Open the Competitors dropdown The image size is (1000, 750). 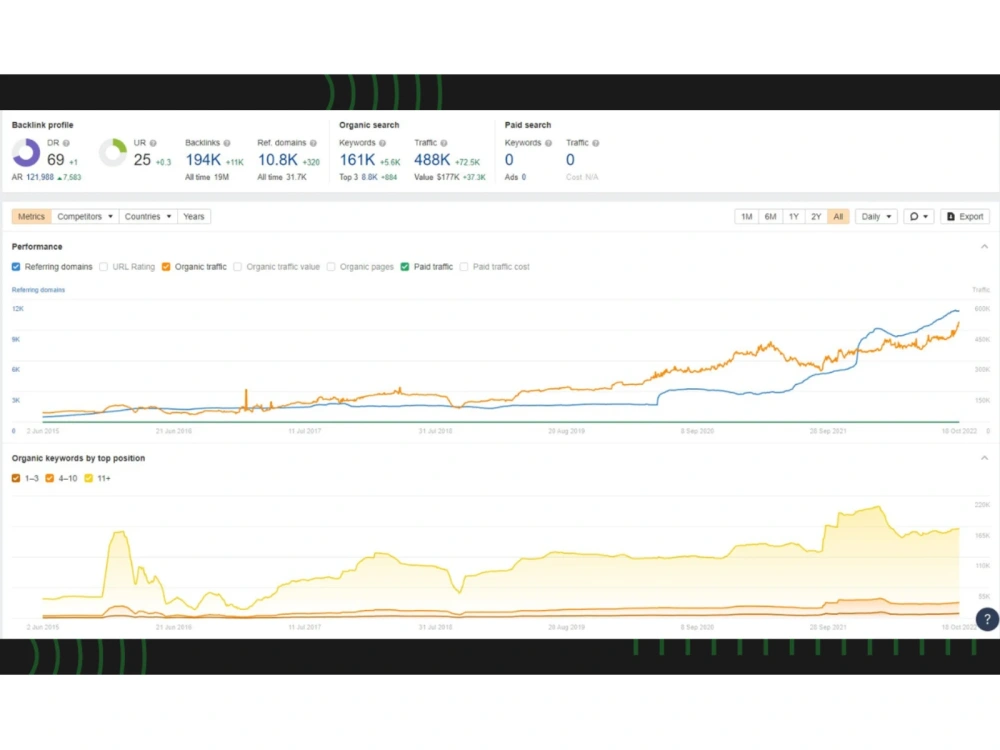click(x=85, y=217)
